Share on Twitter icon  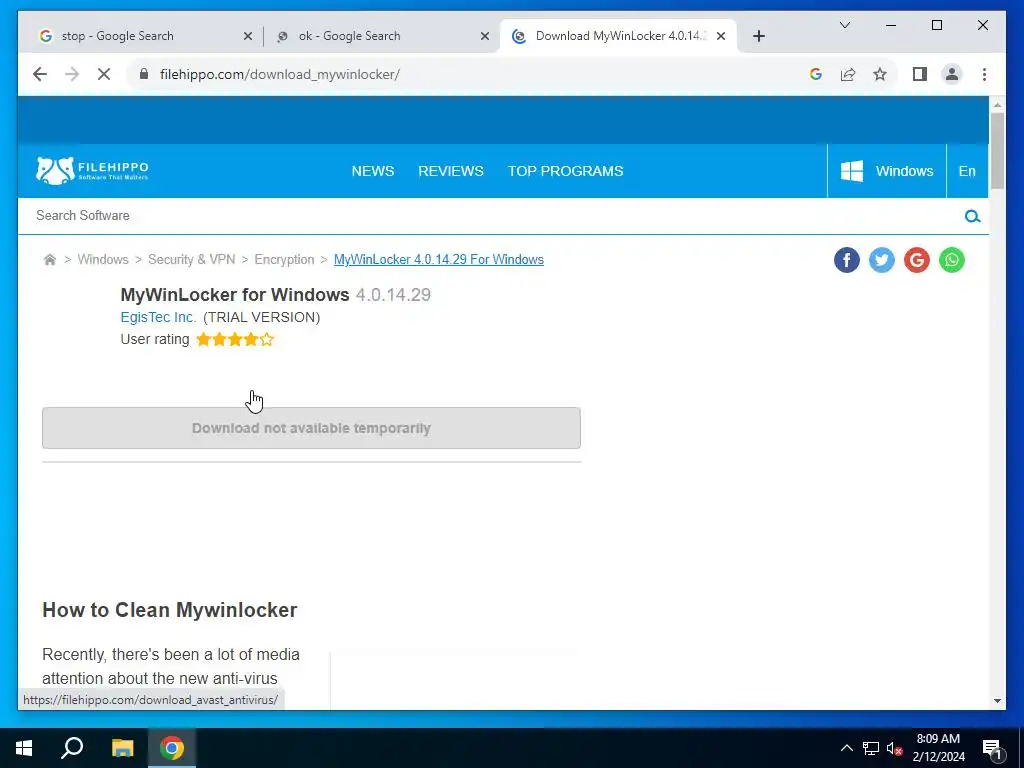tap(882, 260)
